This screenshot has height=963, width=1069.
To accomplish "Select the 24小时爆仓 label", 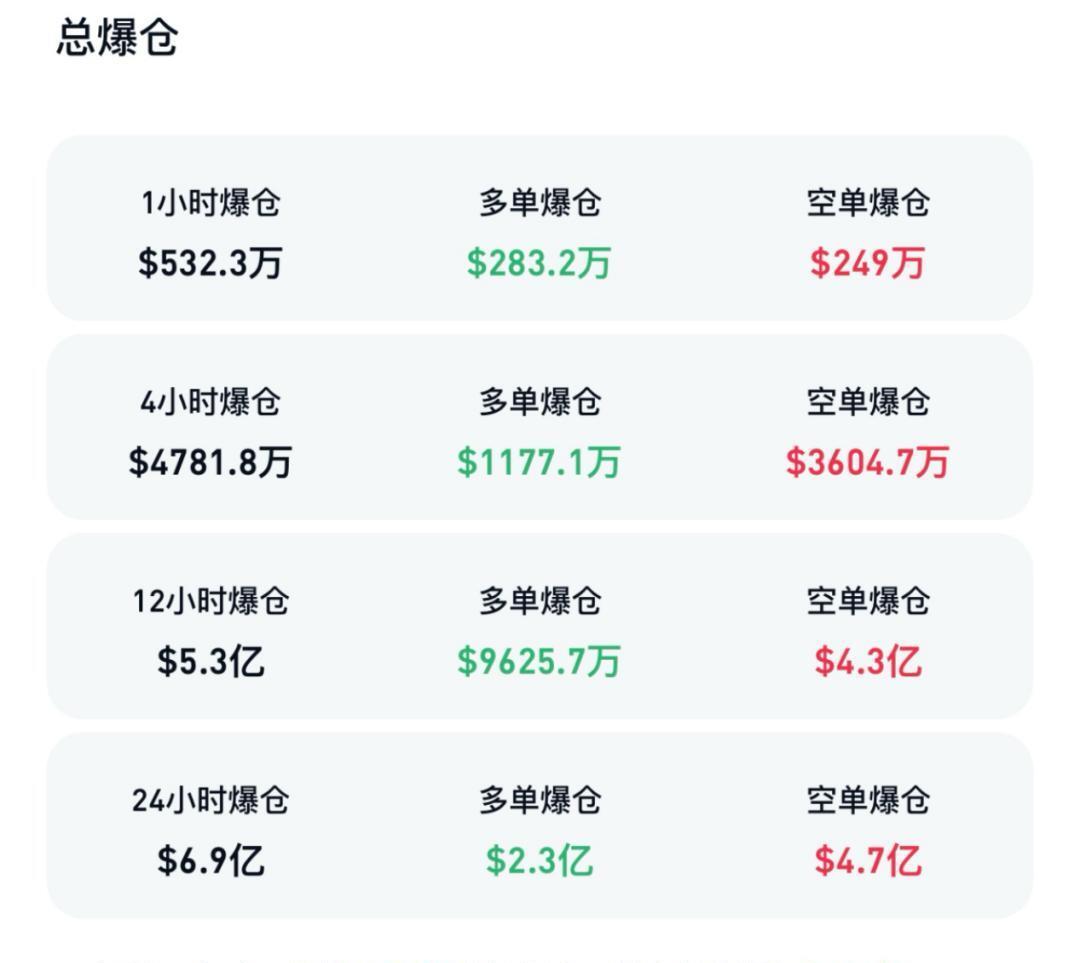I will (x=211, y=799).
